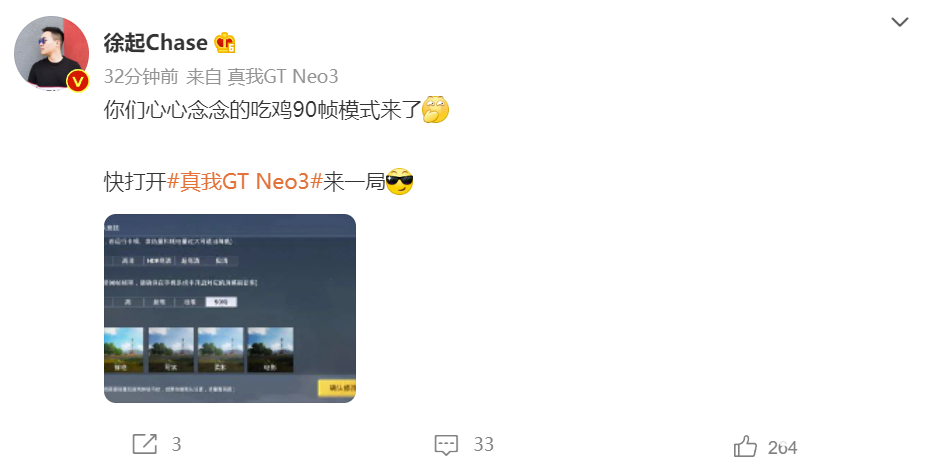Select the HDR高清 graphics quality option

158,261
